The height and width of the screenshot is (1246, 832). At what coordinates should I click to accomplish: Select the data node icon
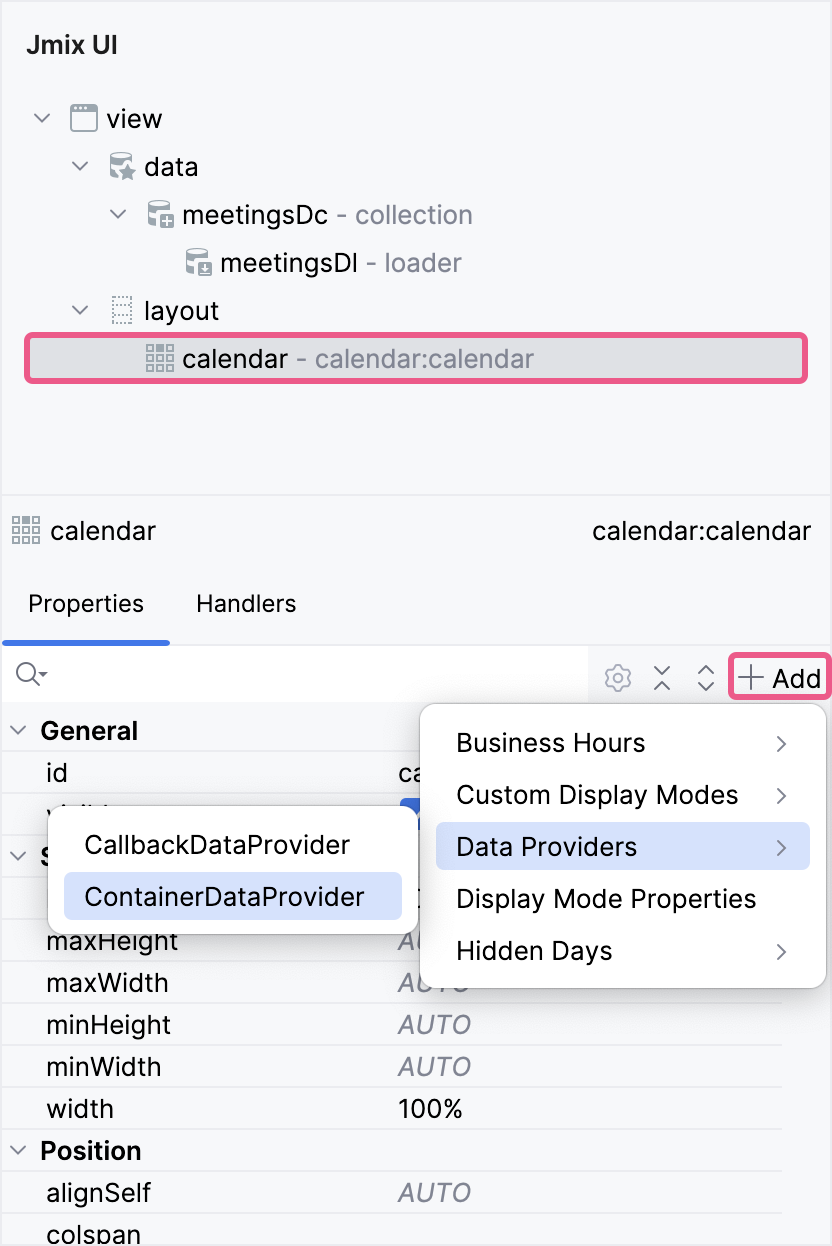(x=123, y=166)
